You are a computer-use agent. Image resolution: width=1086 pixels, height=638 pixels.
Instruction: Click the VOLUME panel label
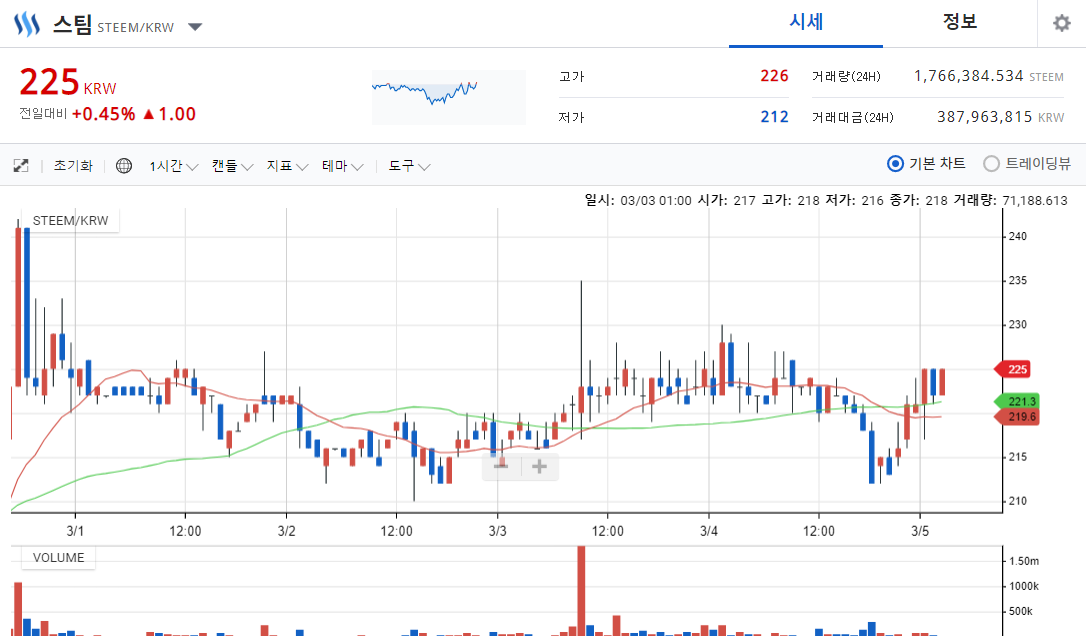[x=58, y=558]
